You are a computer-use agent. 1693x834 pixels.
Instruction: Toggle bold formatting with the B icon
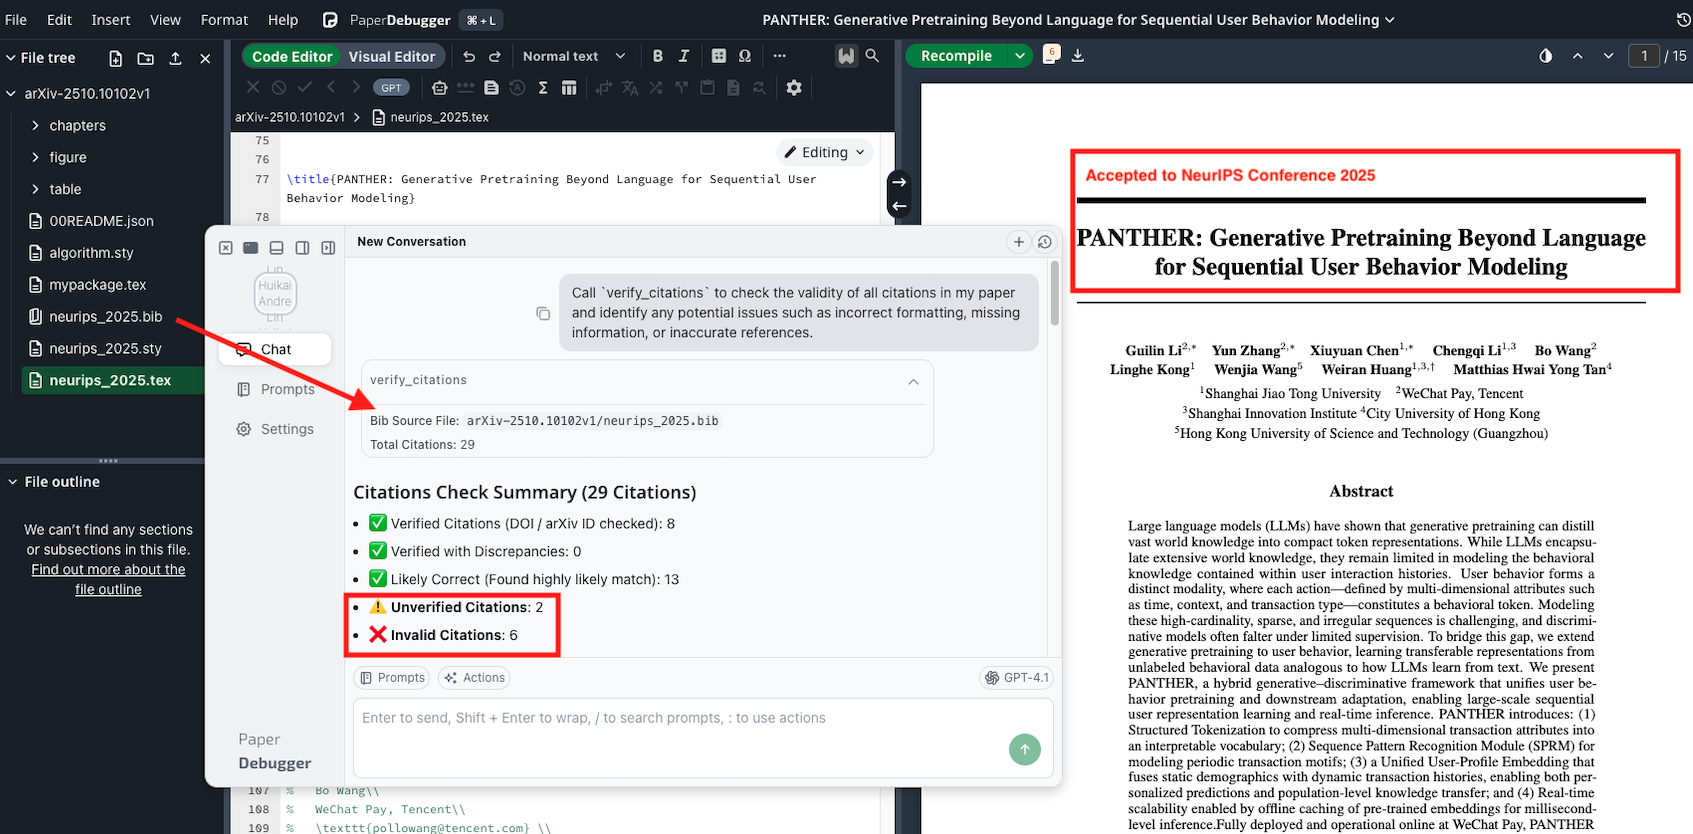pyautogui.click(x=657, y=56)
